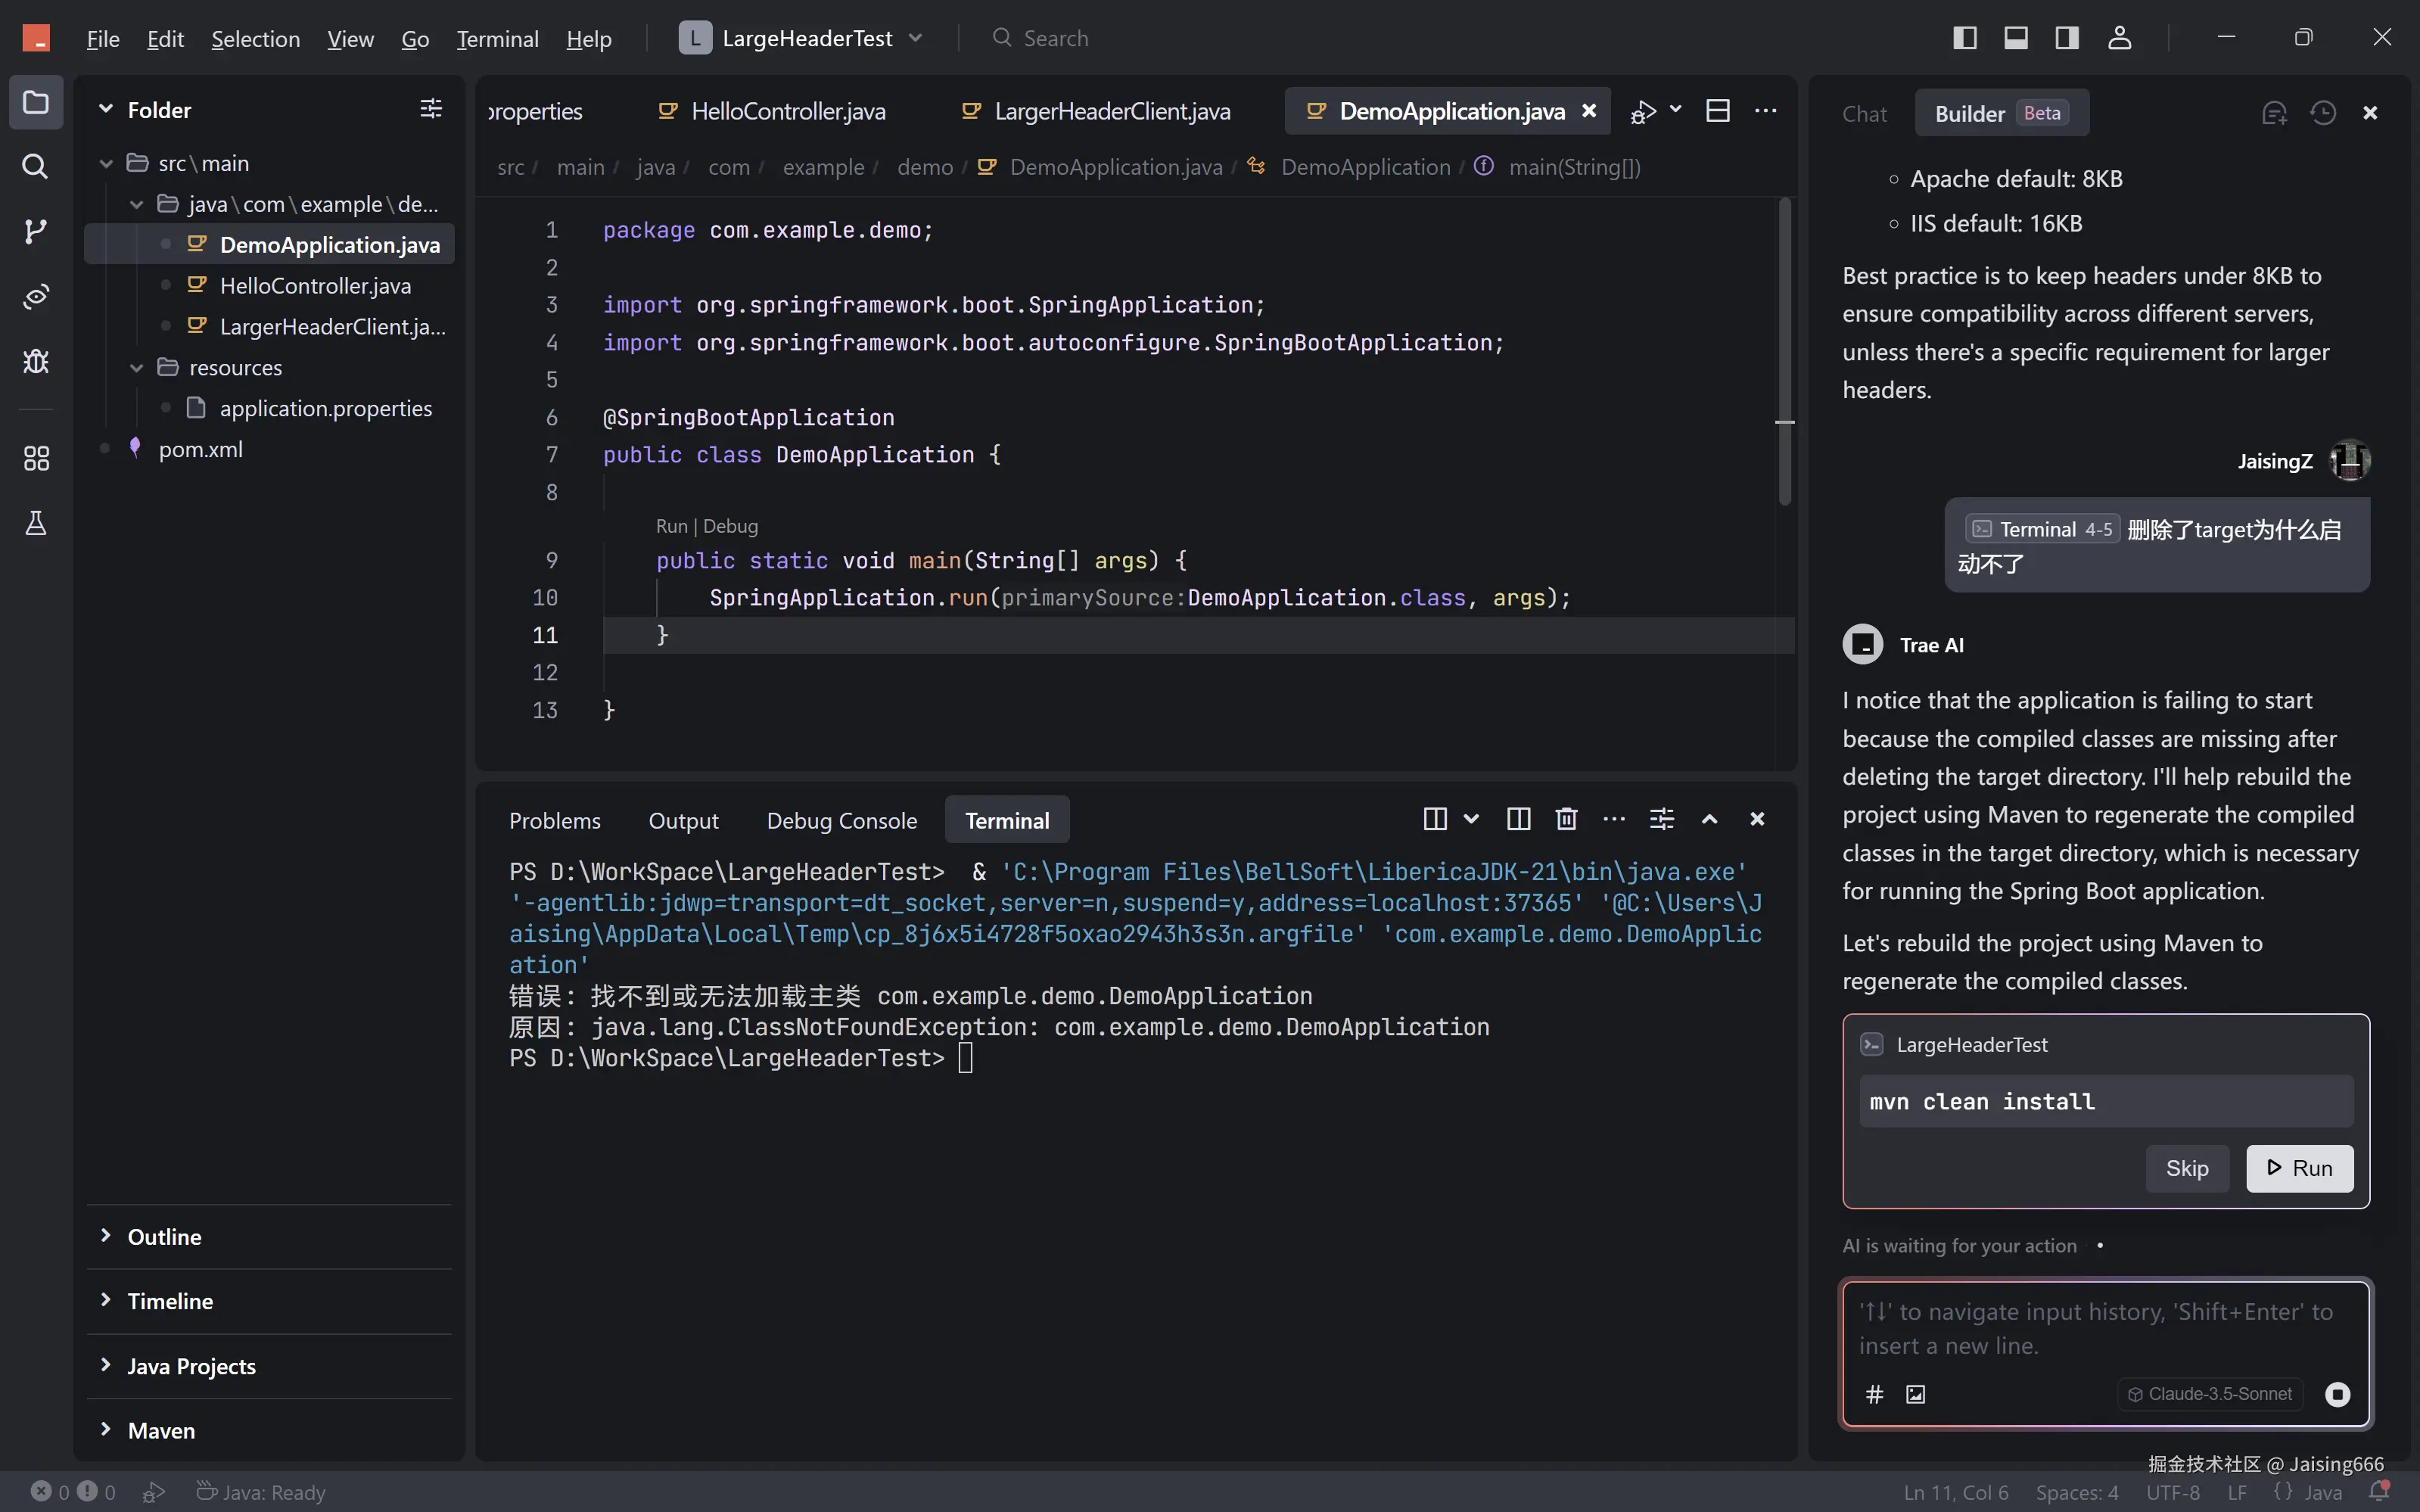Expand the Maven section
The image size is (2420, 1512).
coord(161,1430)
